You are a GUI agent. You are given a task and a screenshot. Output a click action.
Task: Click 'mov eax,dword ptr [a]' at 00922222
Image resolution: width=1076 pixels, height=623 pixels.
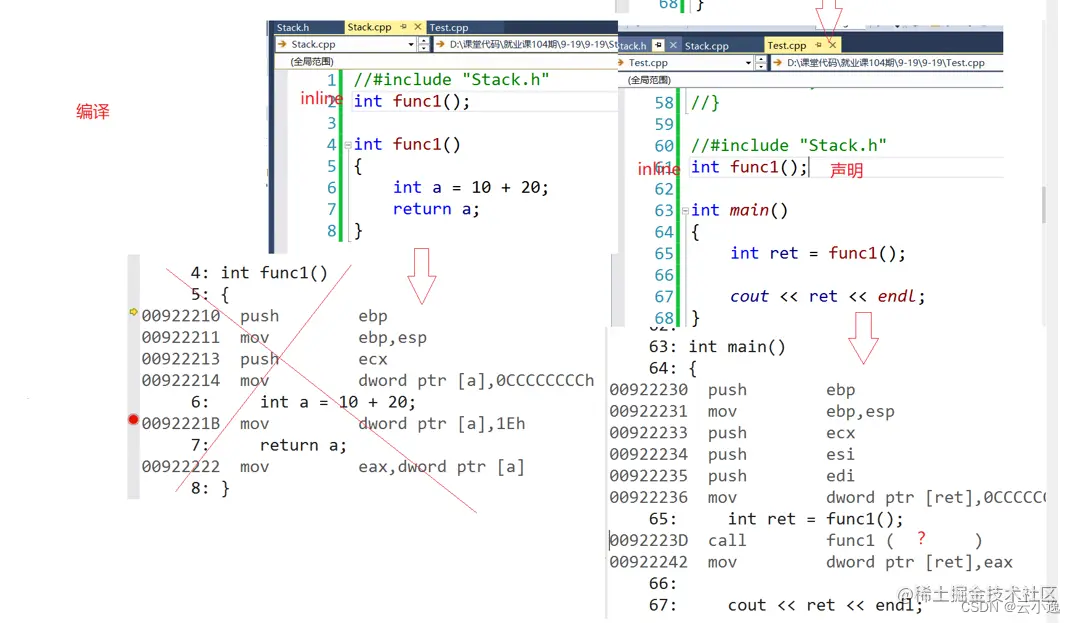pyautogui.click(x=334, y=467)
